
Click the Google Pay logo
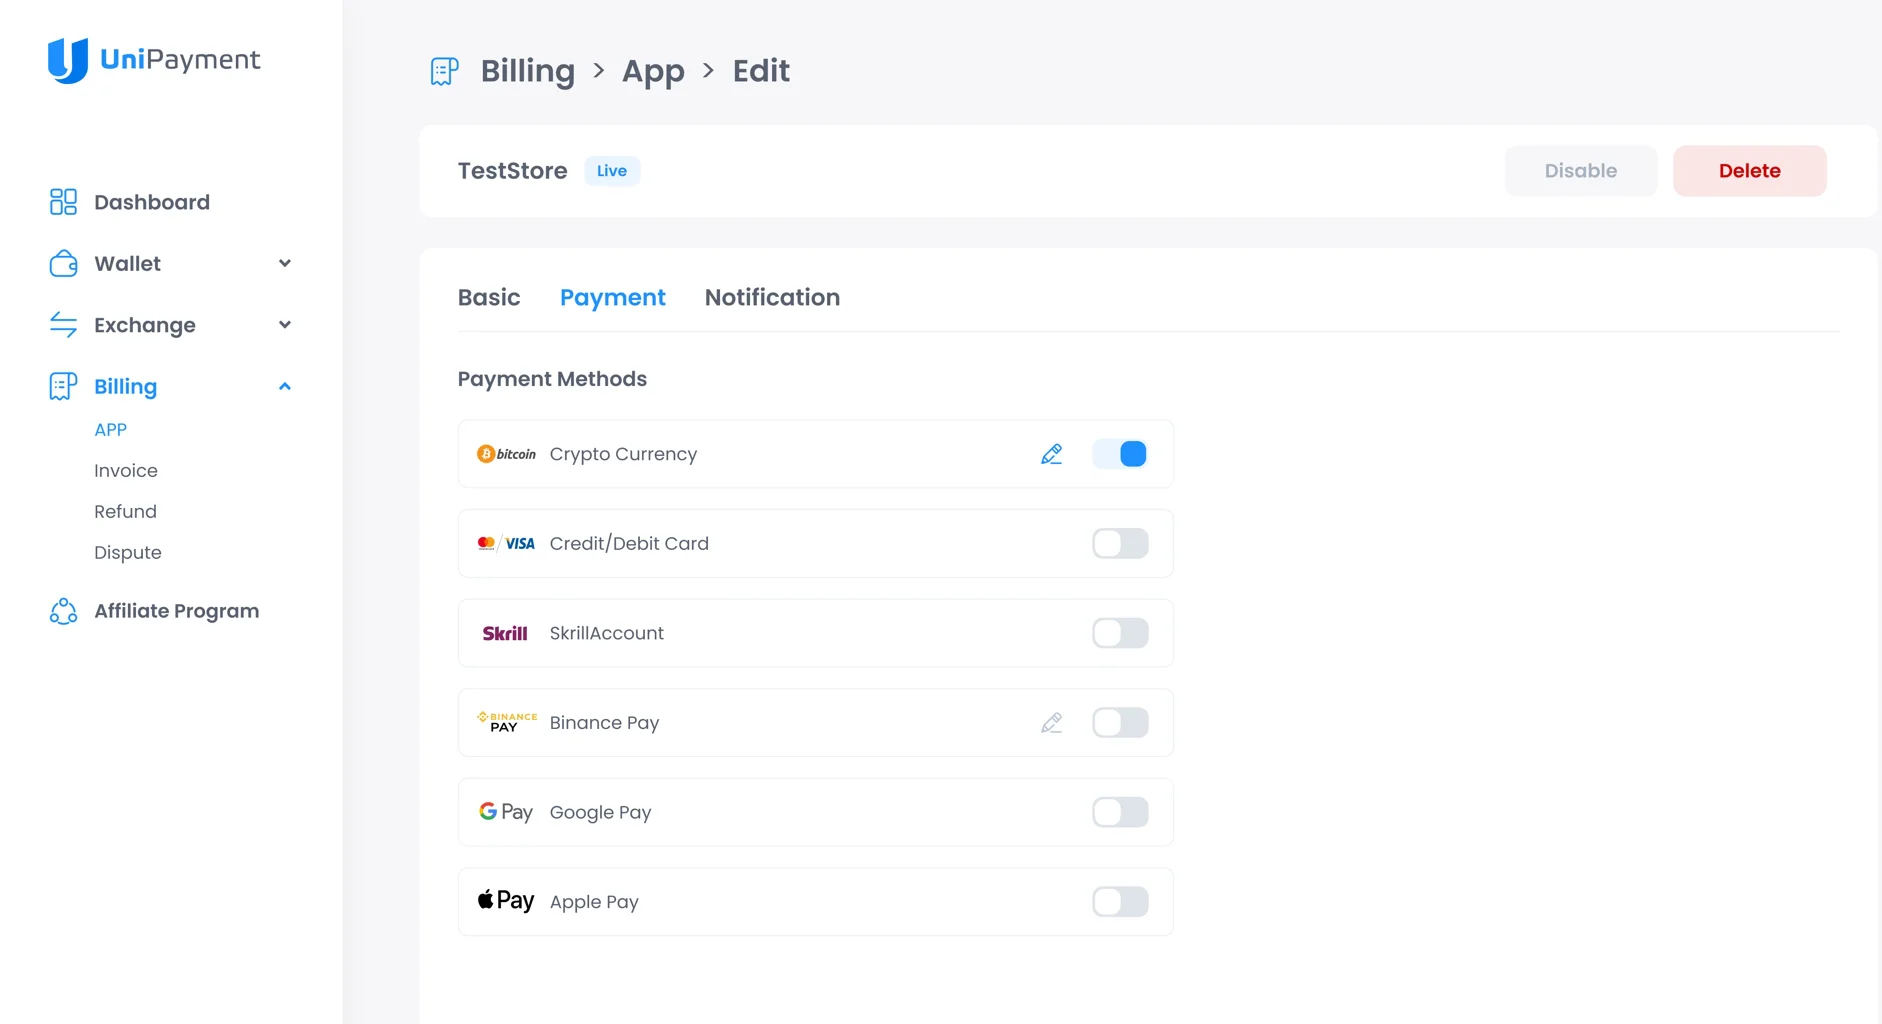pyautogui.click(x=506, y=812)
